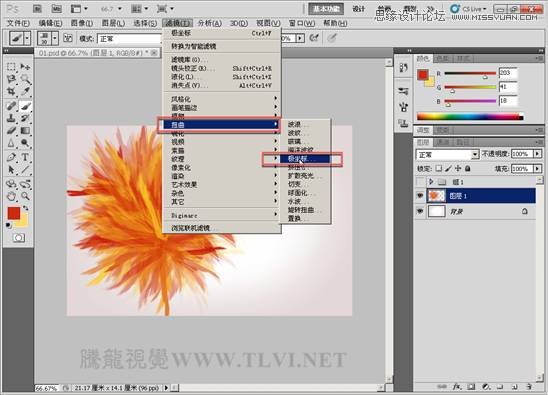Enable airbrush mode in options bar
The width and height of the screenshot is (548, 395).
pos(314,38)
